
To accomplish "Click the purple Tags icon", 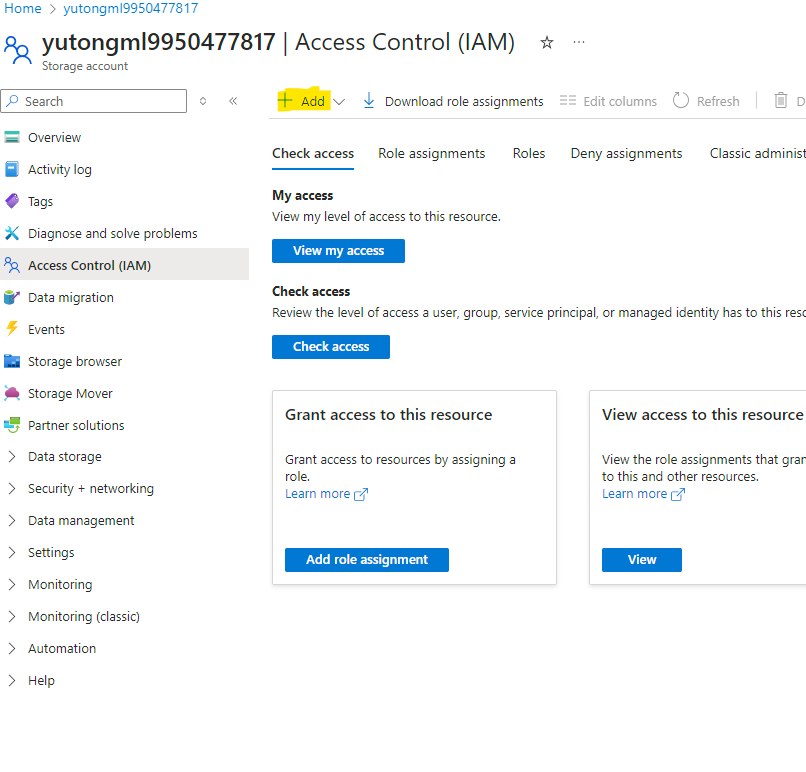I will pos(12,201).
